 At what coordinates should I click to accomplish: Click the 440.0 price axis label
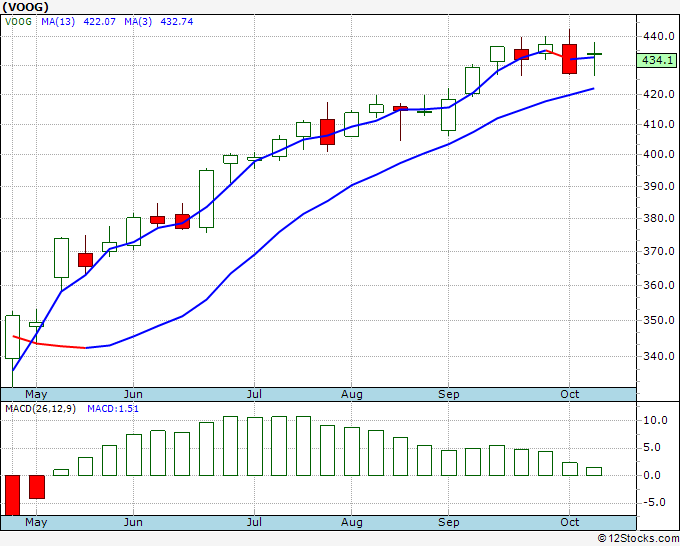tap(659, 36)
